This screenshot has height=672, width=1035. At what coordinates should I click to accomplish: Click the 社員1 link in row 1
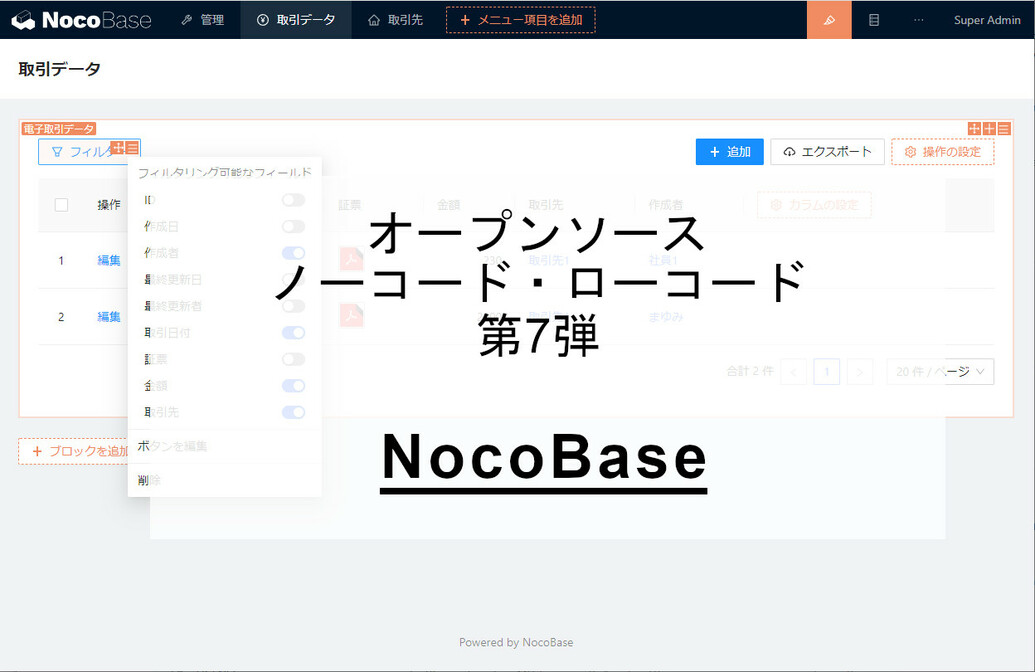[663, 260]
